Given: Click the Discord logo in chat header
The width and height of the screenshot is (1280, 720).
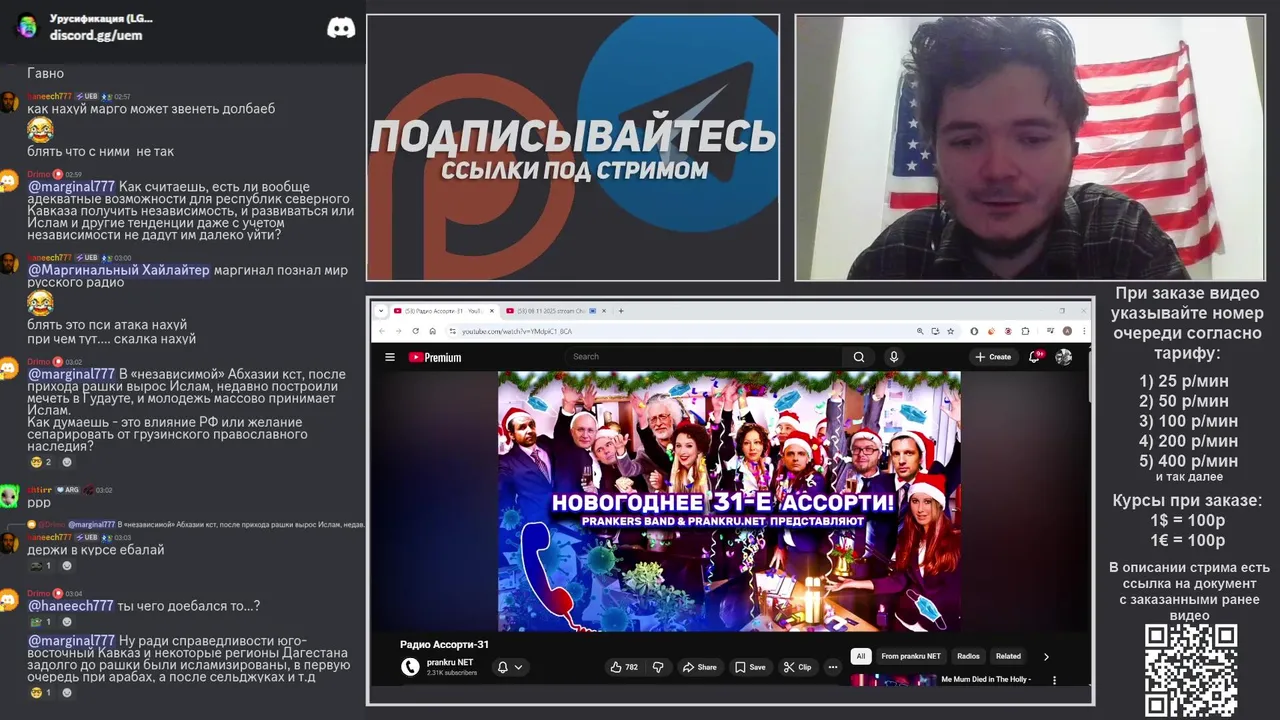Looking at the screenshot, I should click(341, 28).
